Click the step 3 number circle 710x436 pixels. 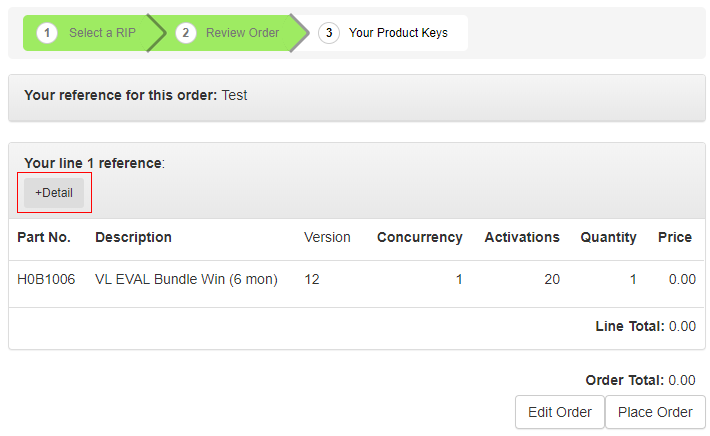pyautogui.click(x=328, y=33)
